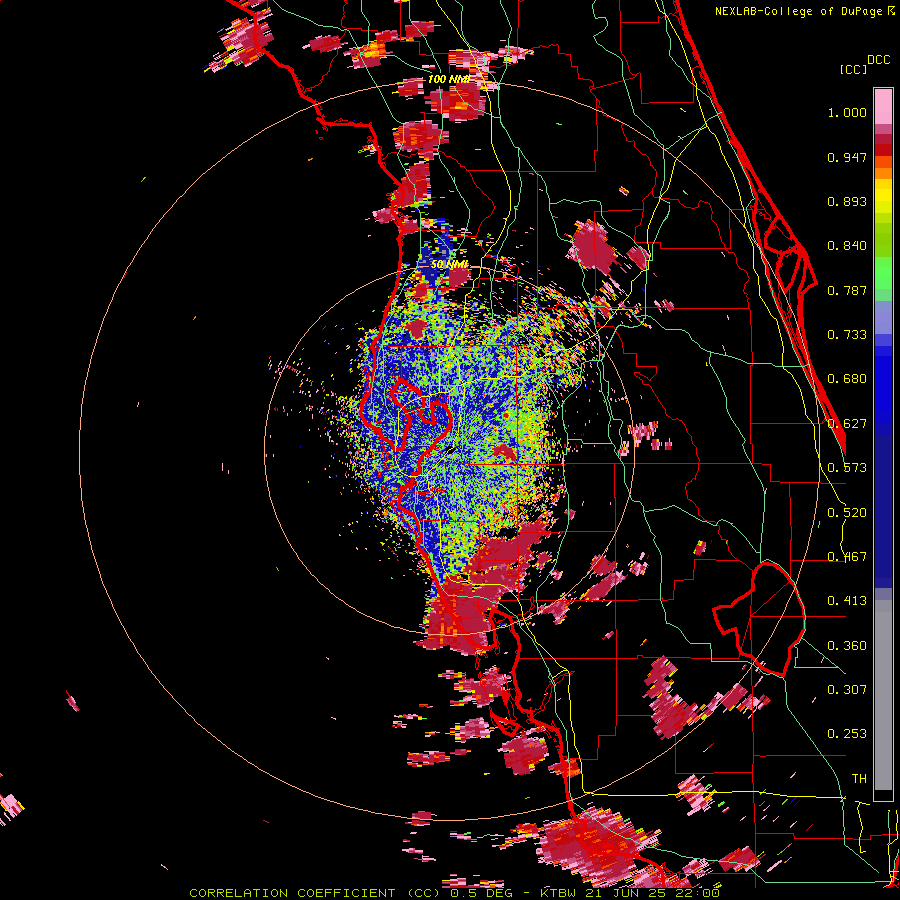The image size is (900, 900).
Task: Select the 0.413 scale value
Action: click(x=847, y=601)
